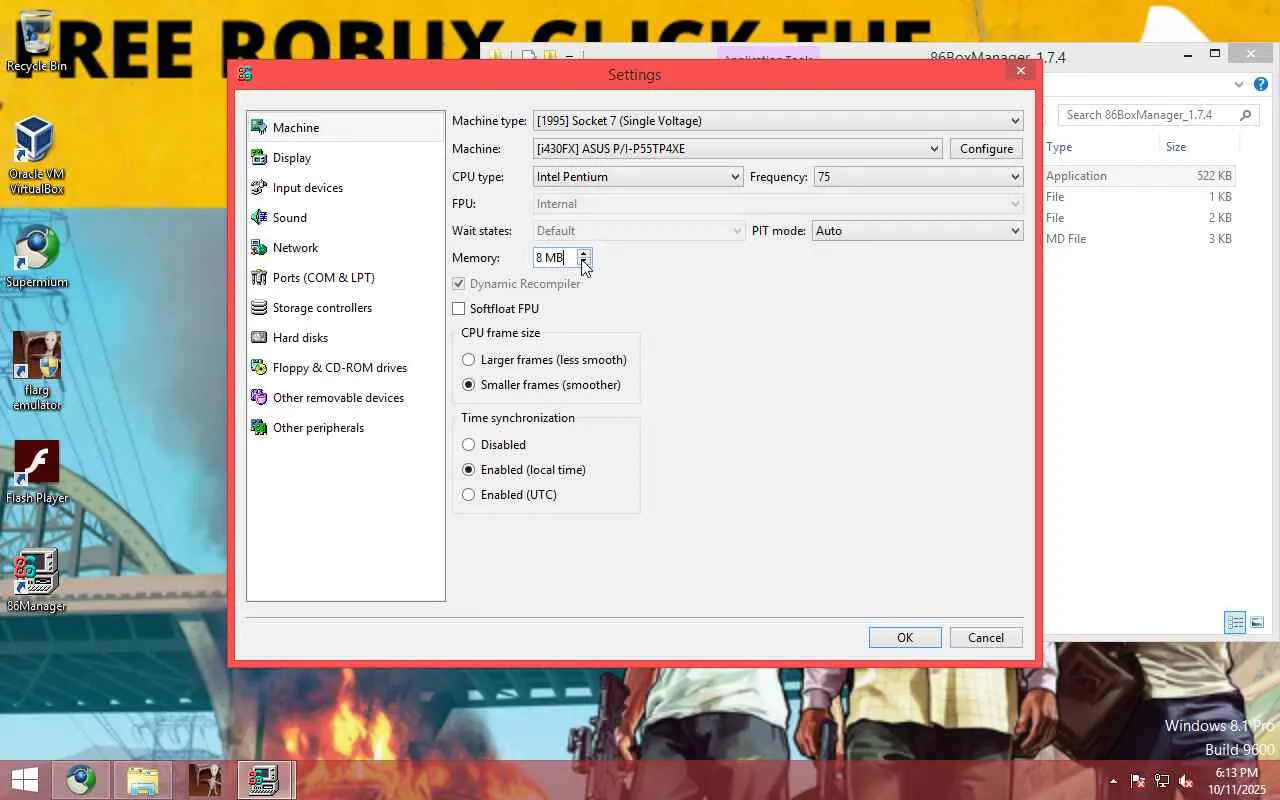Click the disabled Wait states dropdown
The image size is (1280, 800).
point(638,231)
